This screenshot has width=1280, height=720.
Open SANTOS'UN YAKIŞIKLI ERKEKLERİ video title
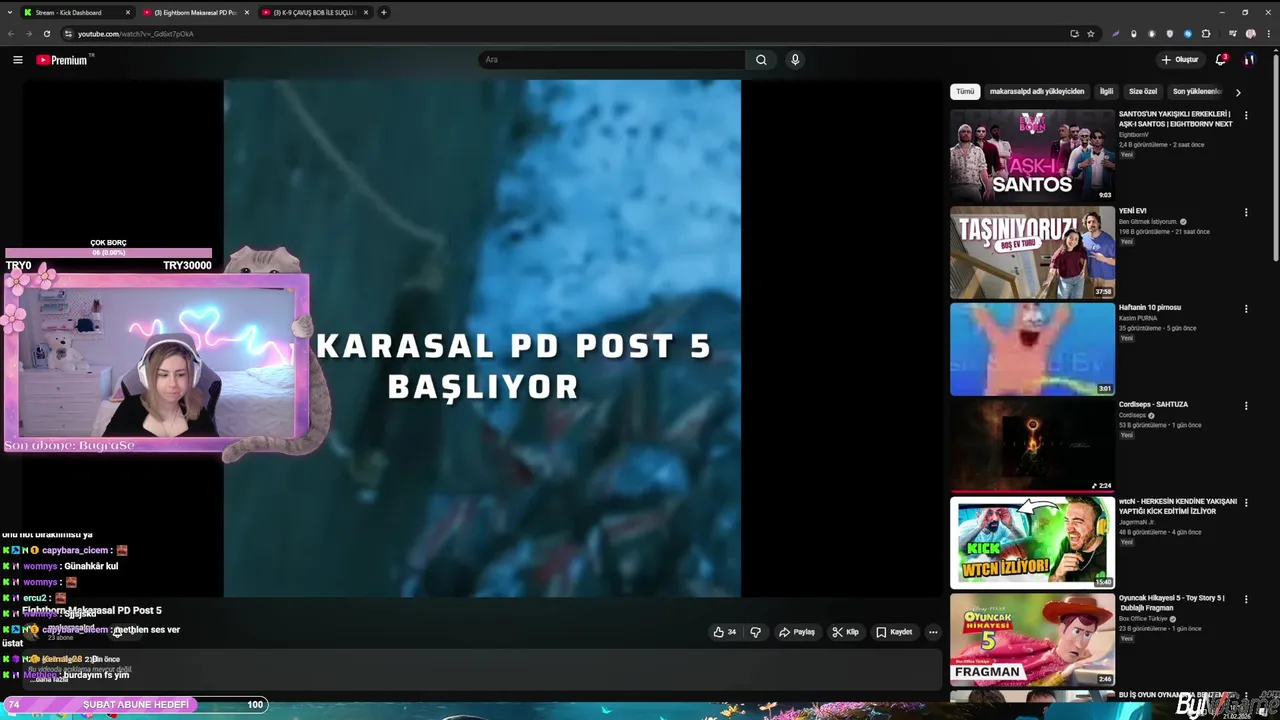click(1175, 119)
